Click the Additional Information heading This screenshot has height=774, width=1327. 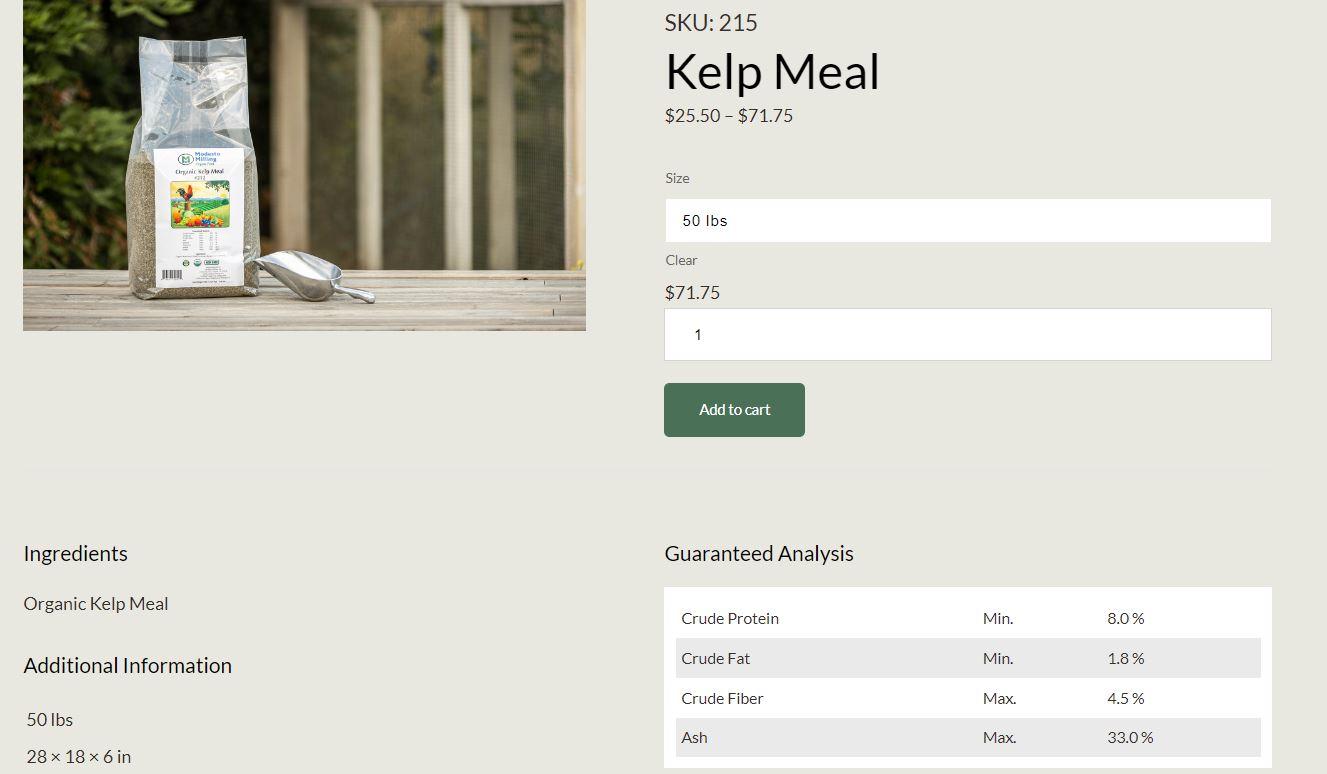tap(128, 666)
